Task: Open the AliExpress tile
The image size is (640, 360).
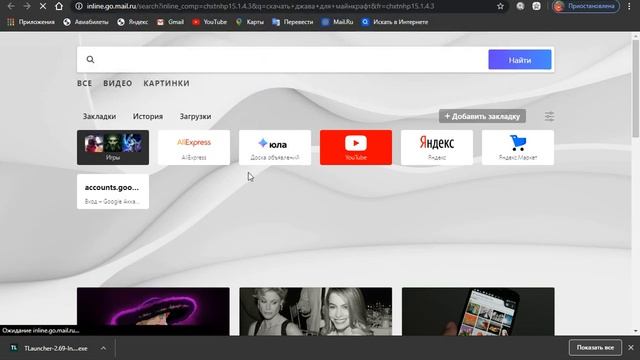Action: 194,147
